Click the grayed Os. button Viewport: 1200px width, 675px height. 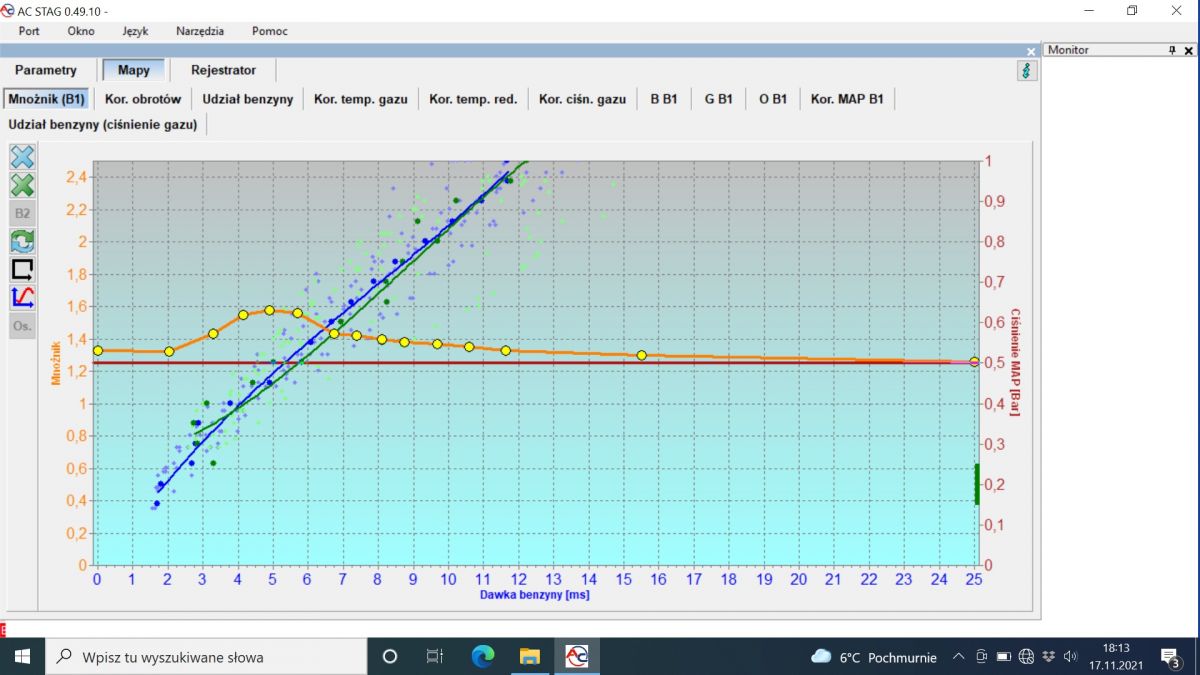[x=22, y=325]
